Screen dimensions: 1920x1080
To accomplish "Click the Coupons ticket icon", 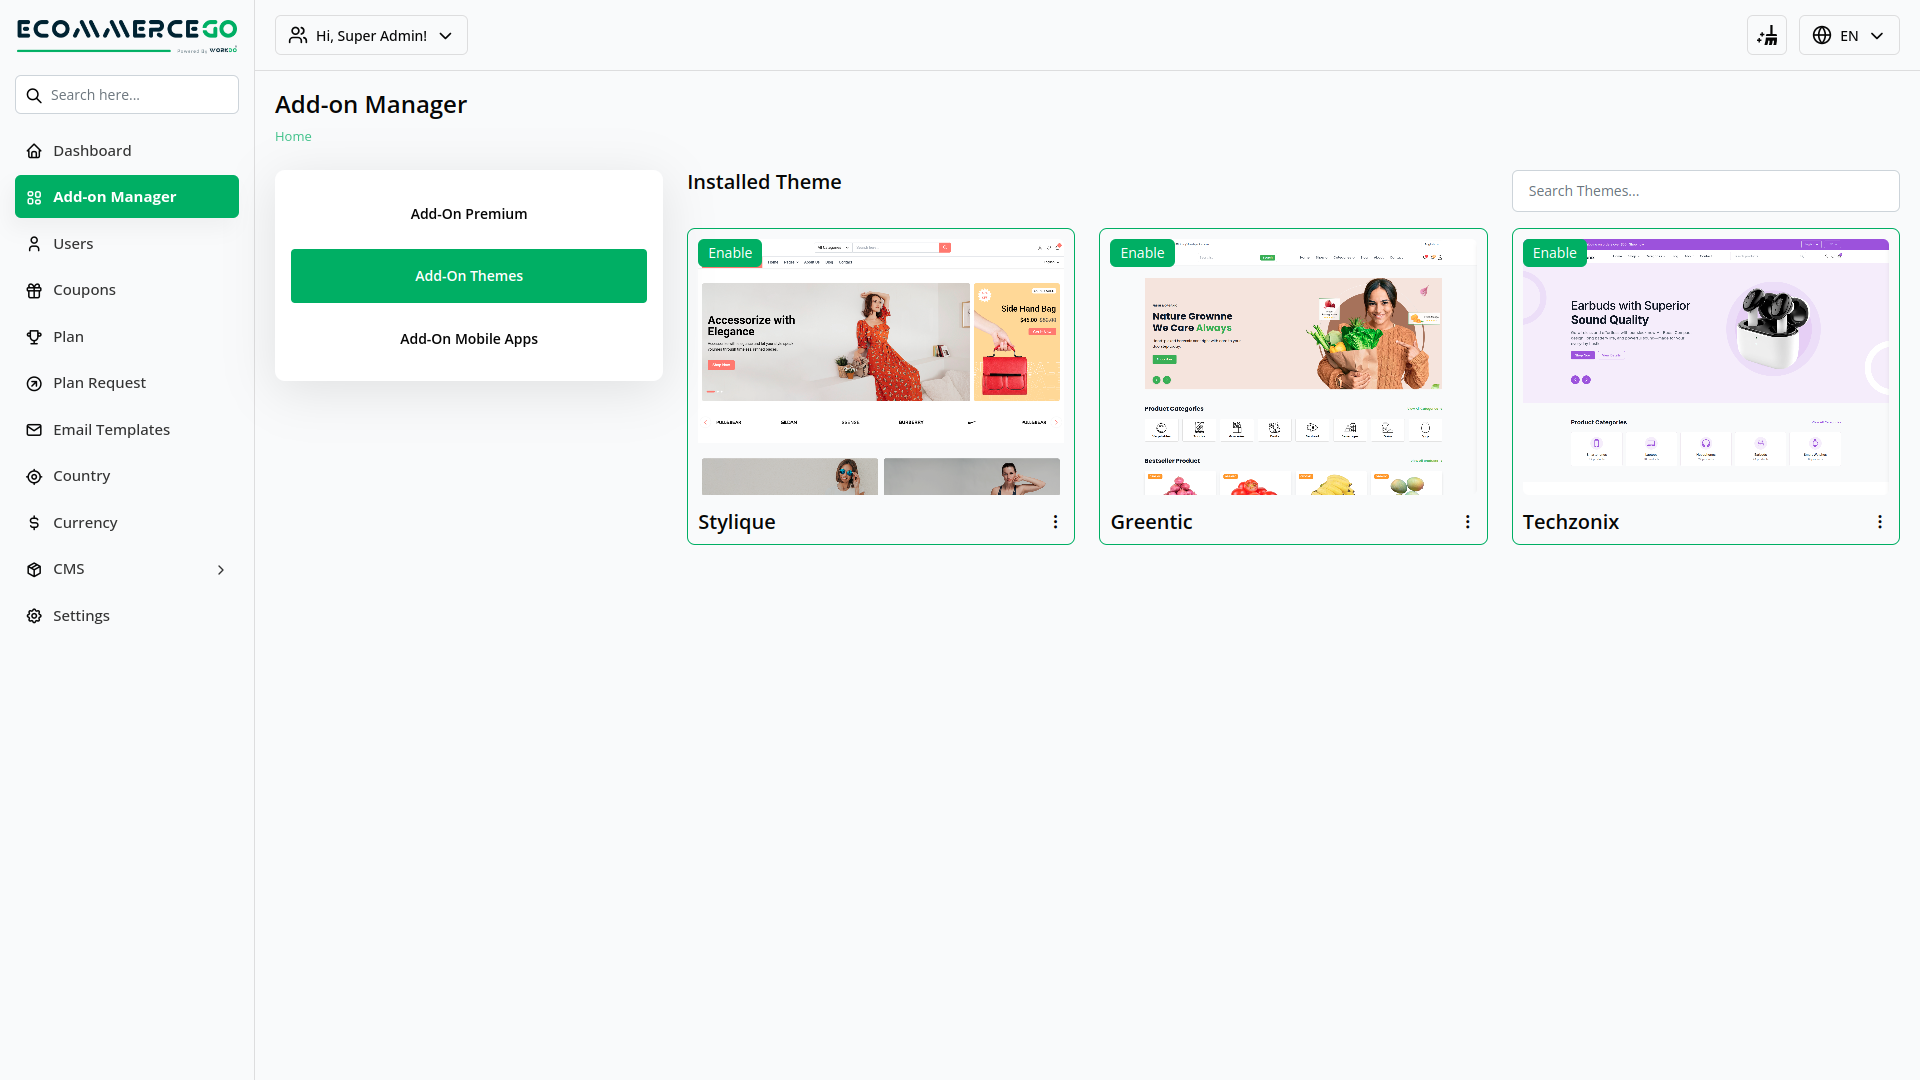I will point(34,289).
